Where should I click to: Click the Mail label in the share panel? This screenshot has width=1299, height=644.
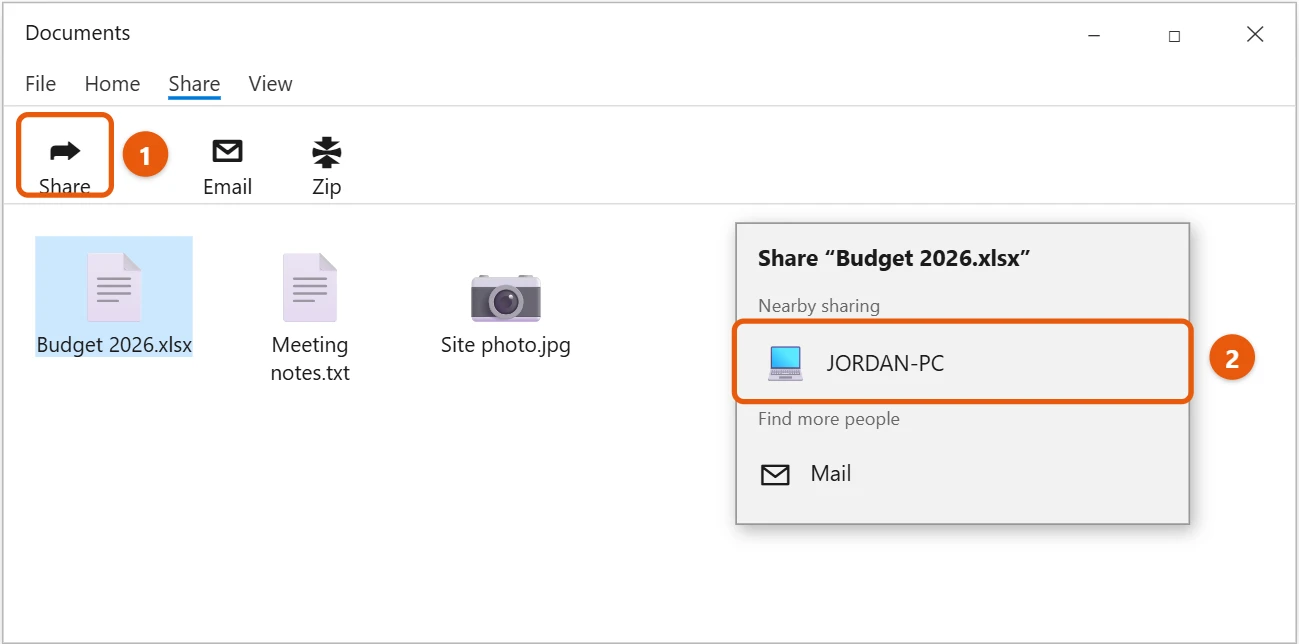[x=831, y=474]
